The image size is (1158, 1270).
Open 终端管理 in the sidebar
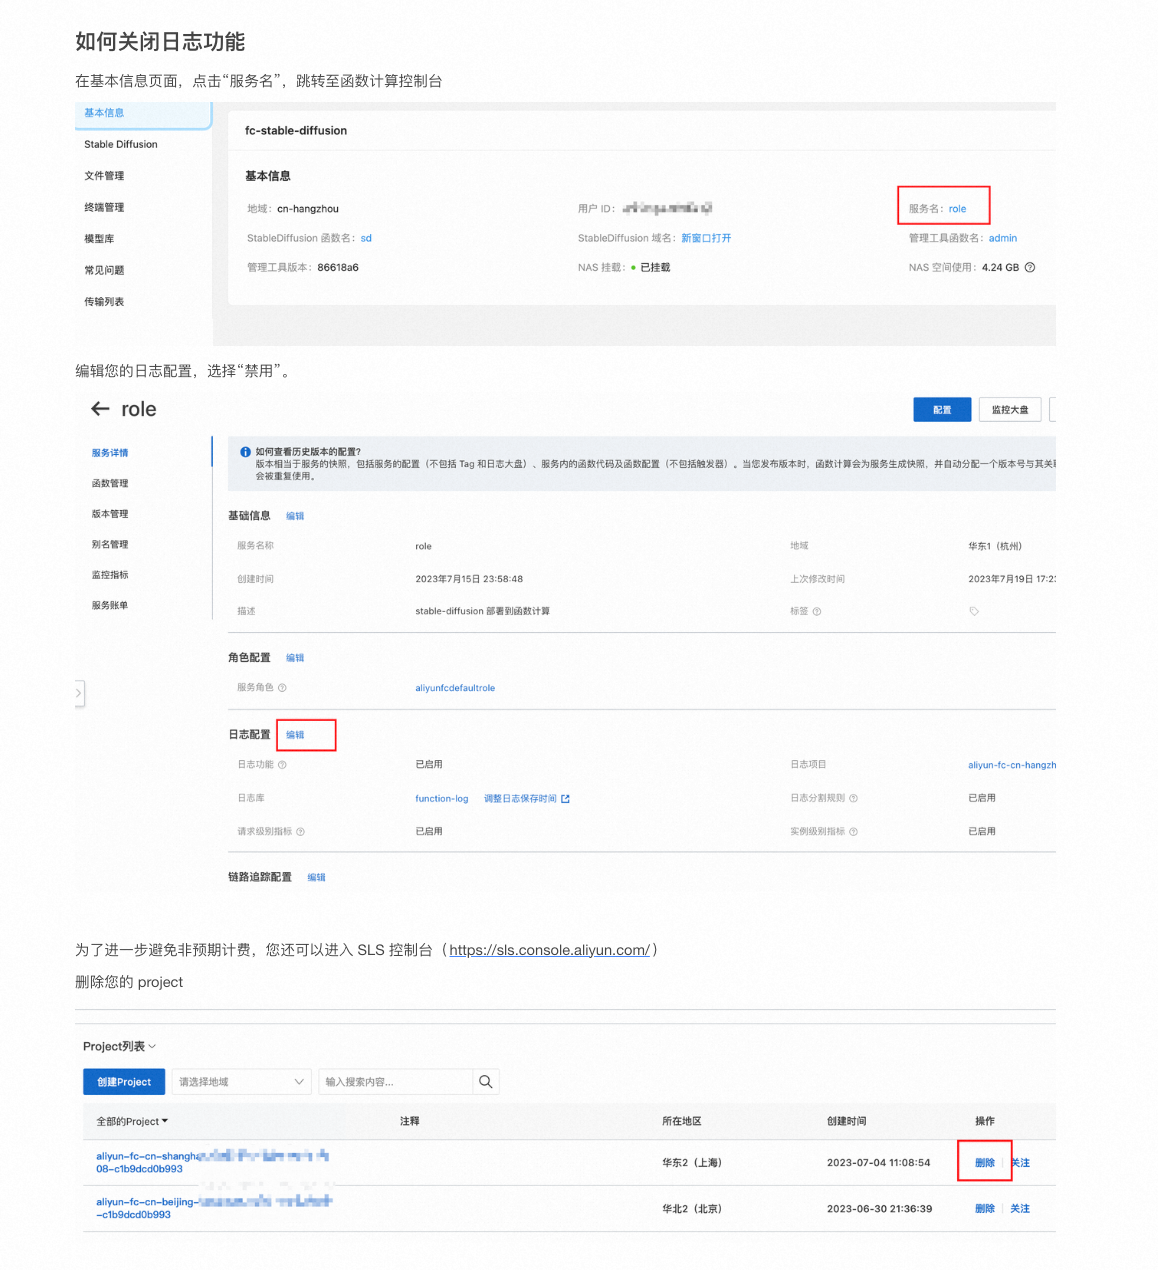(104, 207)
